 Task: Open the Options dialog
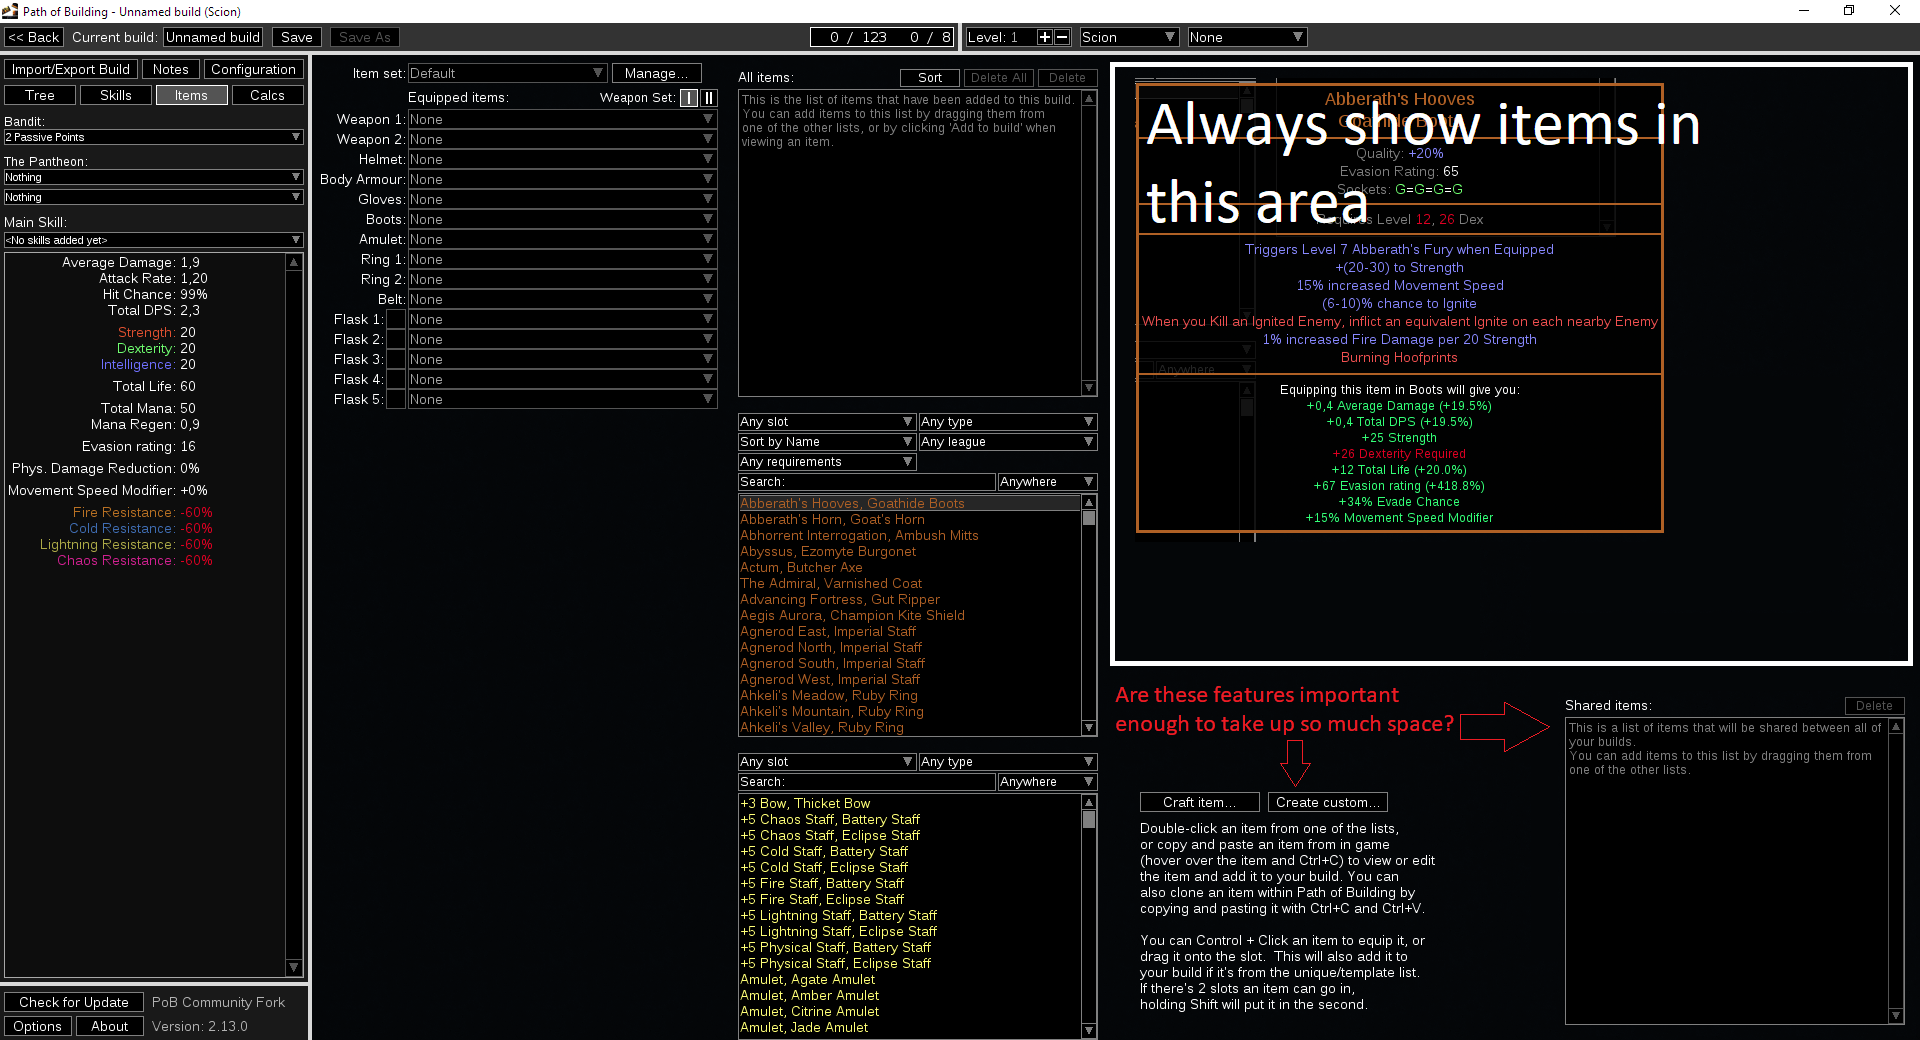point(38,1026)
